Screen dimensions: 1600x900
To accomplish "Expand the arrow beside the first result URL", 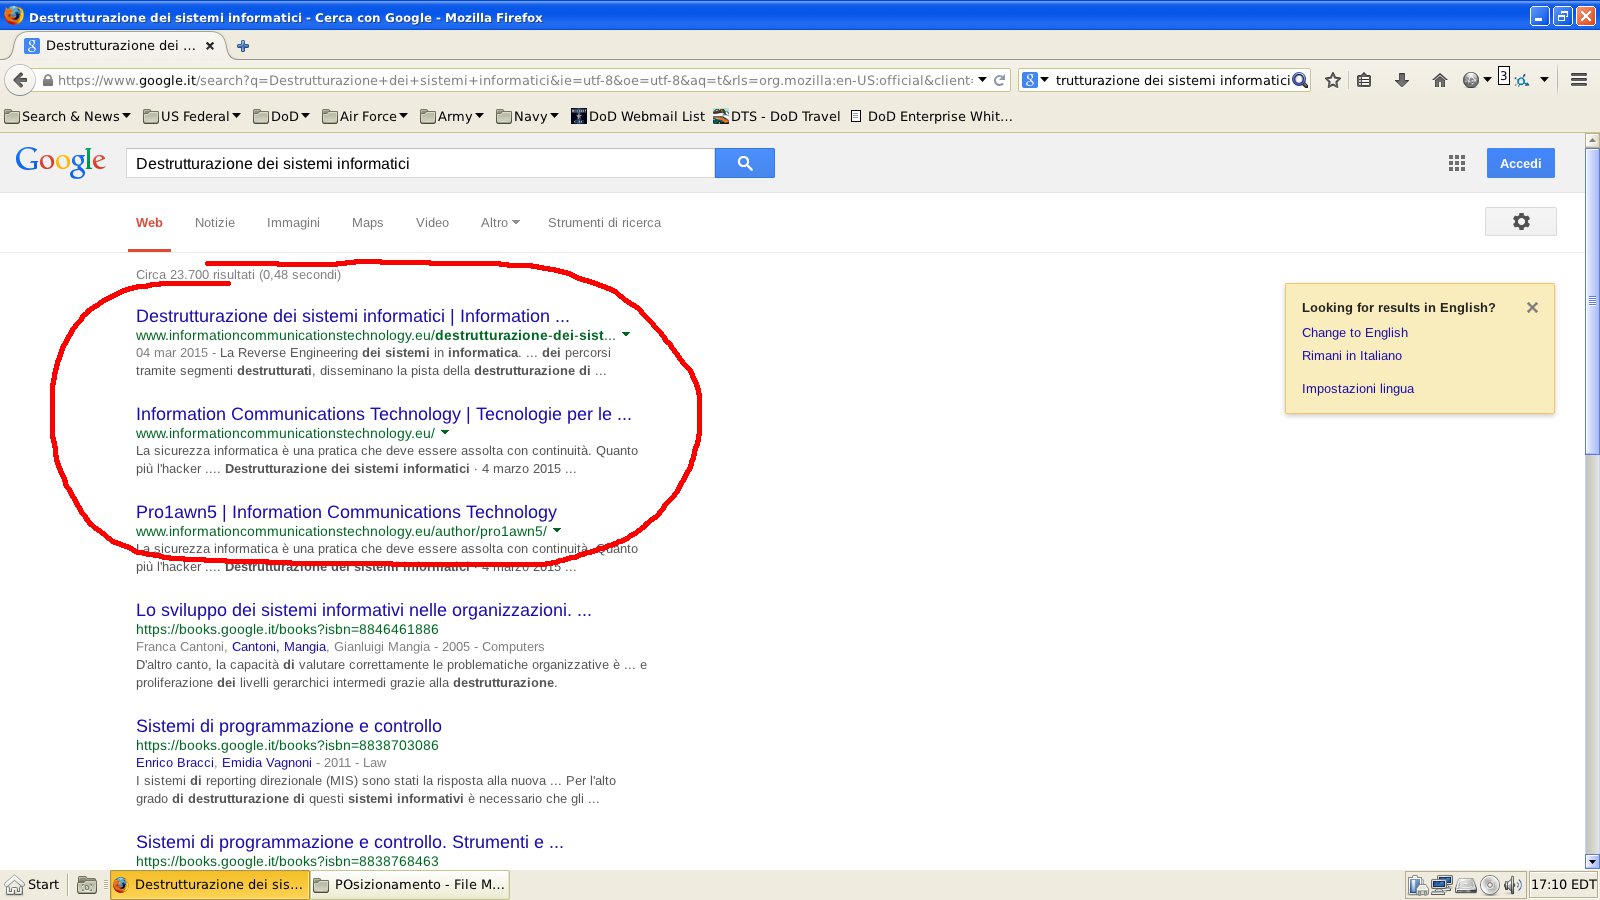I will click(626, 334).
